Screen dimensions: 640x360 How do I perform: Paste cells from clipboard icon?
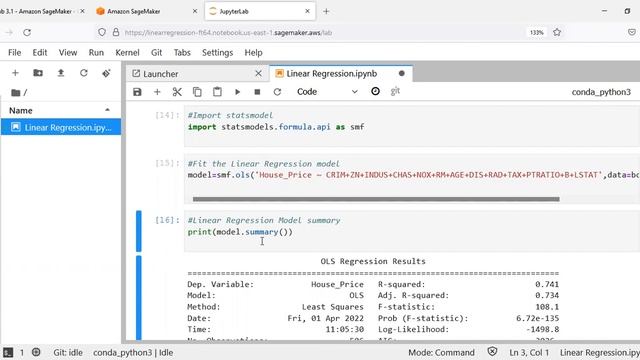[x=217, y=92]
